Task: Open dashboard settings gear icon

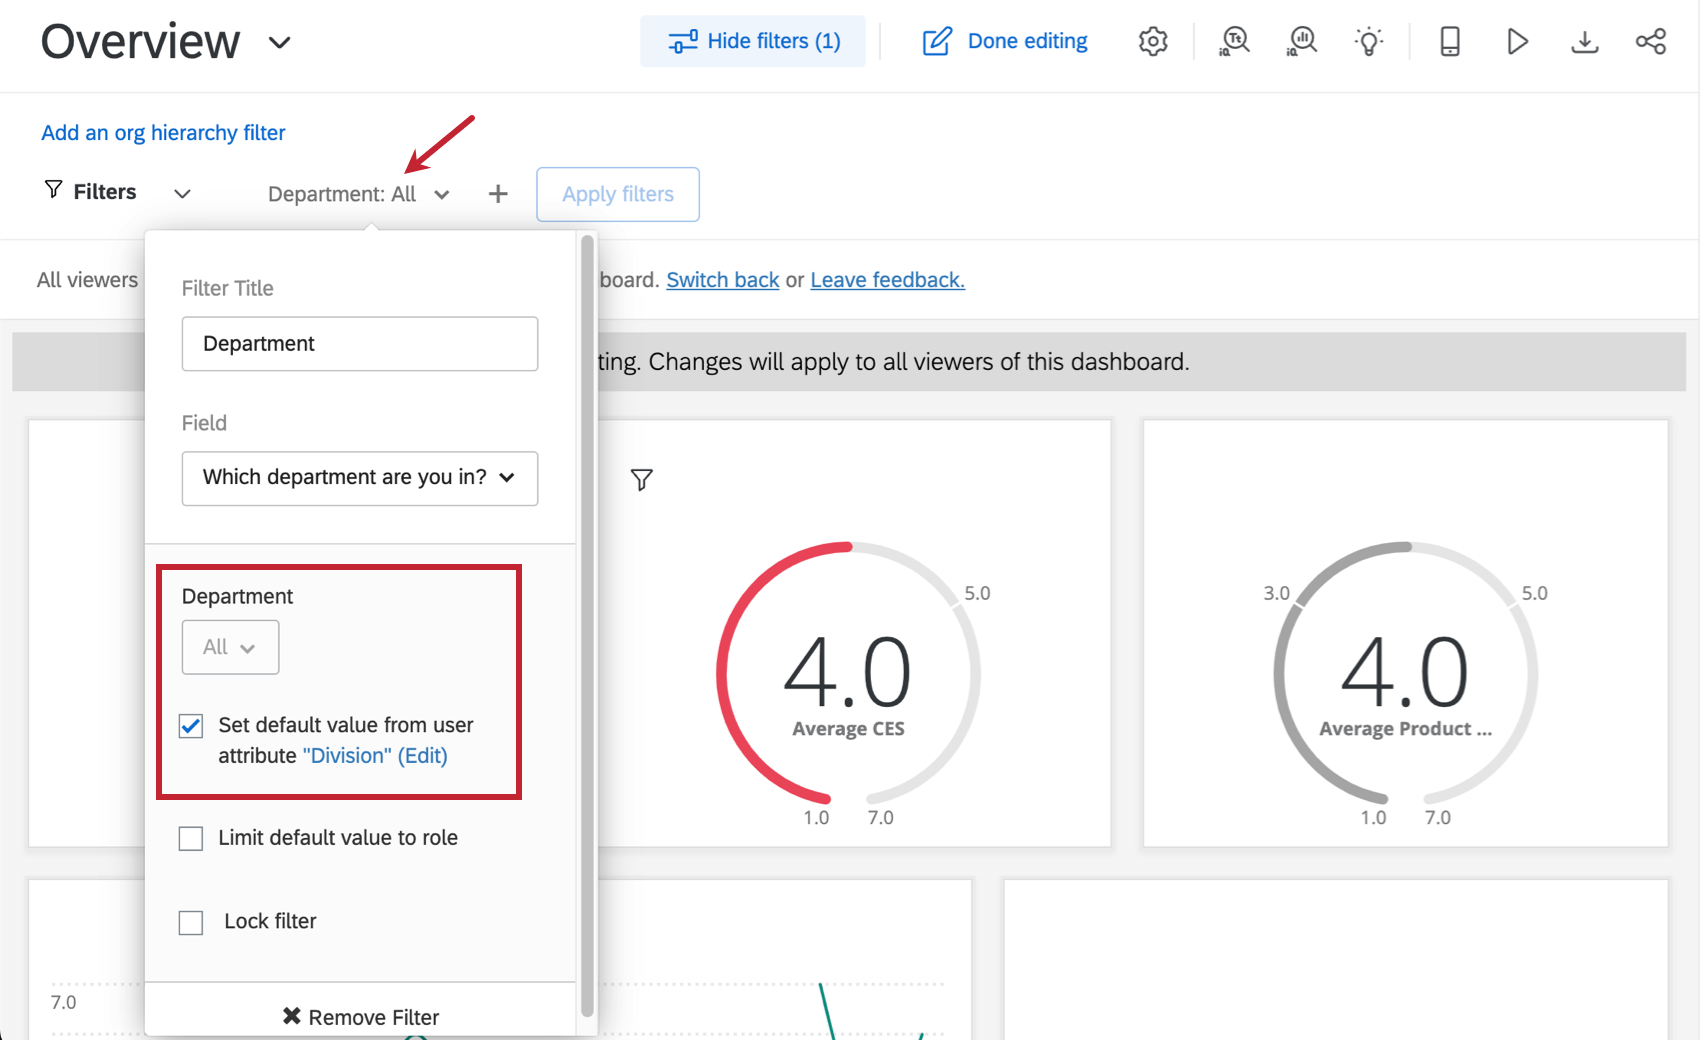Action: [1153, 41]
